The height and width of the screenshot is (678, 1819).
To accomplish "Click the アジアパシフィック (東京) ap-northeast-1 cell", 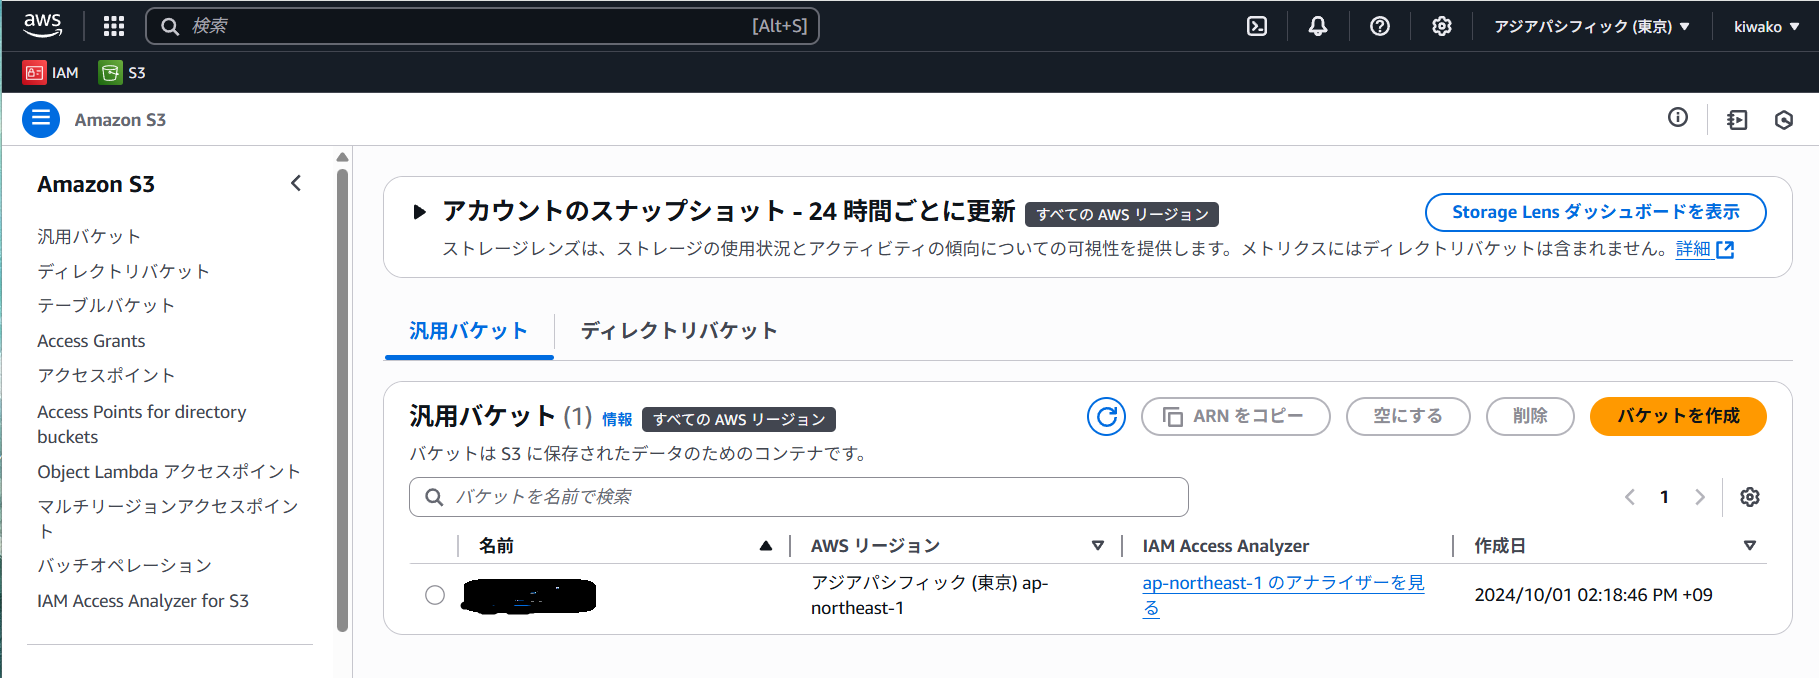I will pos(929,595).
